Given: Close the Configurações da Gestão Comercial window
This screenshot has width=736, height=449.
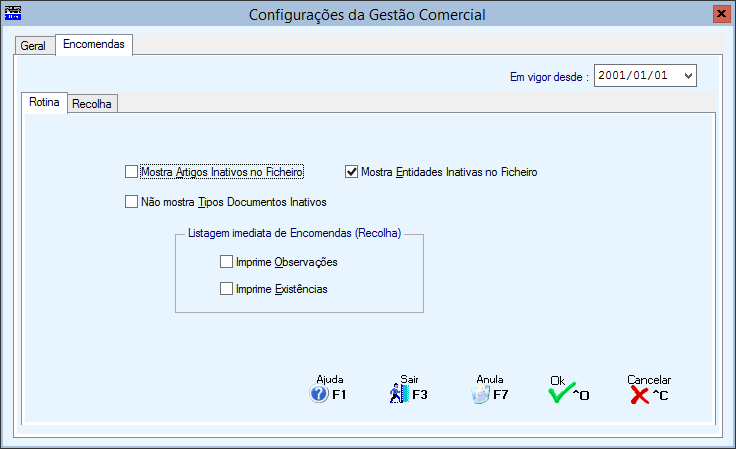Looking at the screenshot, I should point(721,14).
